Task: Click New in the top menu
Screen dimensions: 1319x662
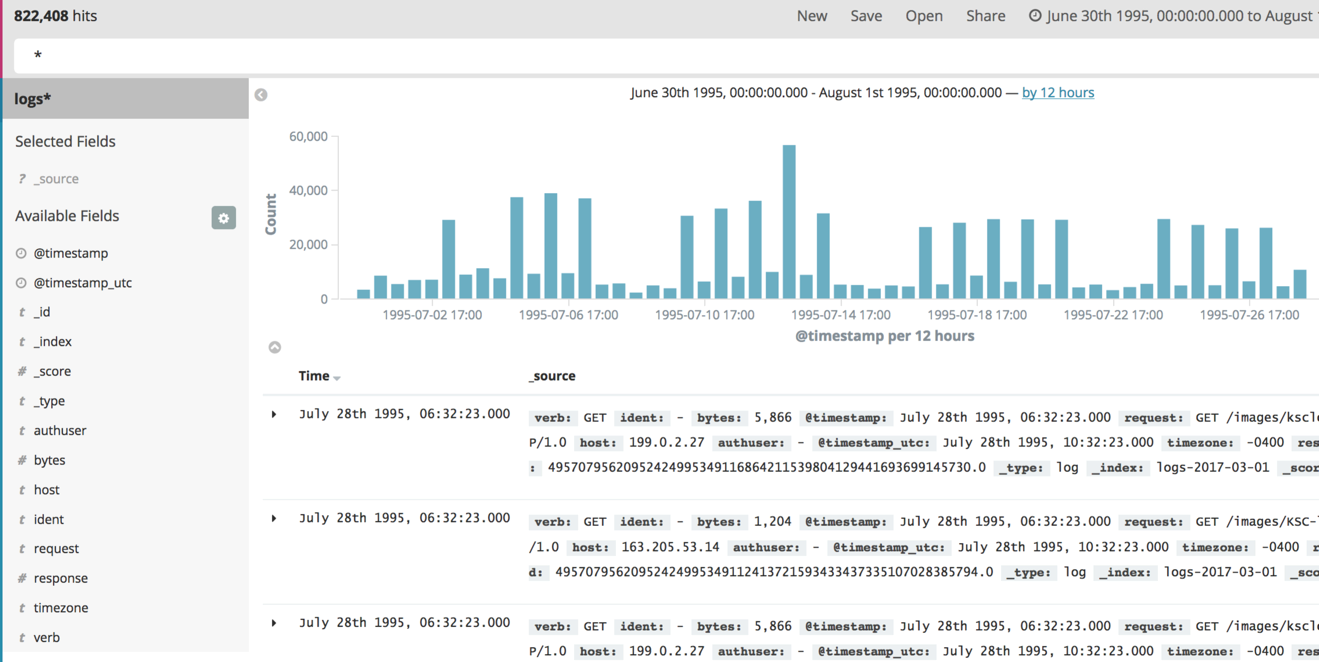Action: 811,16
